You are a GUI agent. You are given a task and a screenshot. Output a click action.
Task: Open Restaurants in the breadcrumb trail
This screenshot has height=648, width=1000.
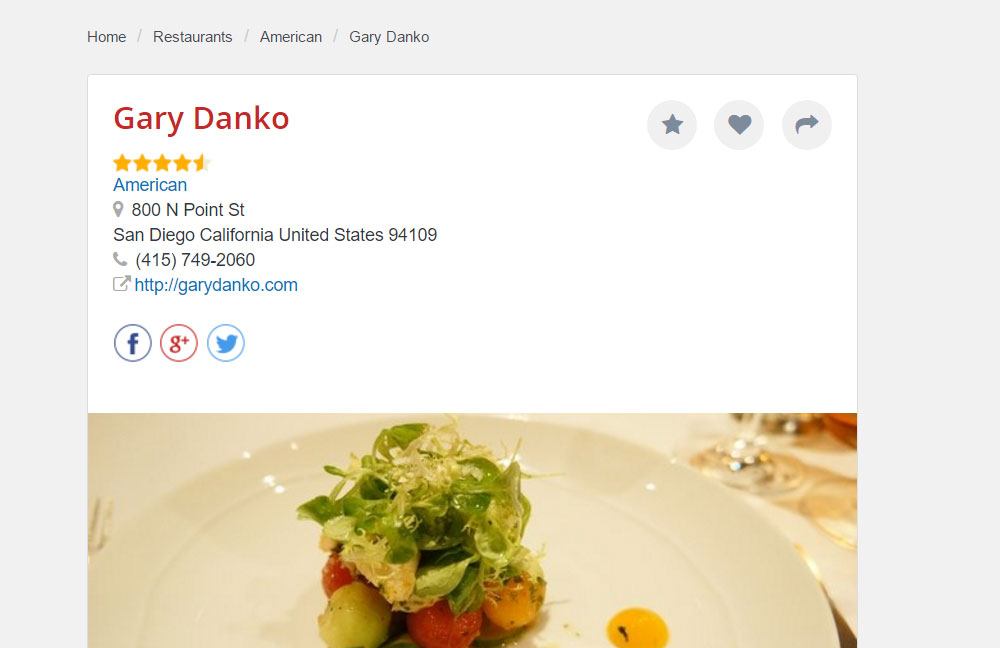point(193,37)
